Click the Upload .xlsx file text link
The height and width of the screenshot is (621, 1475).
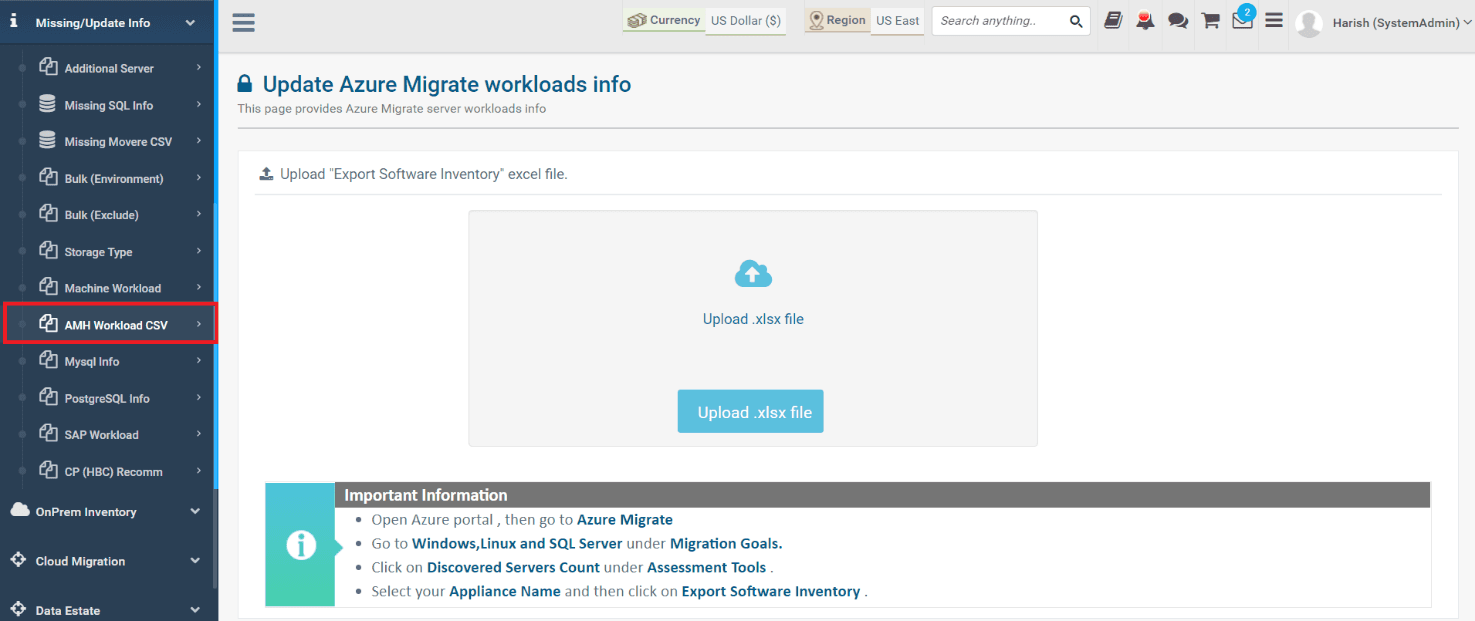tap(753, 319)
